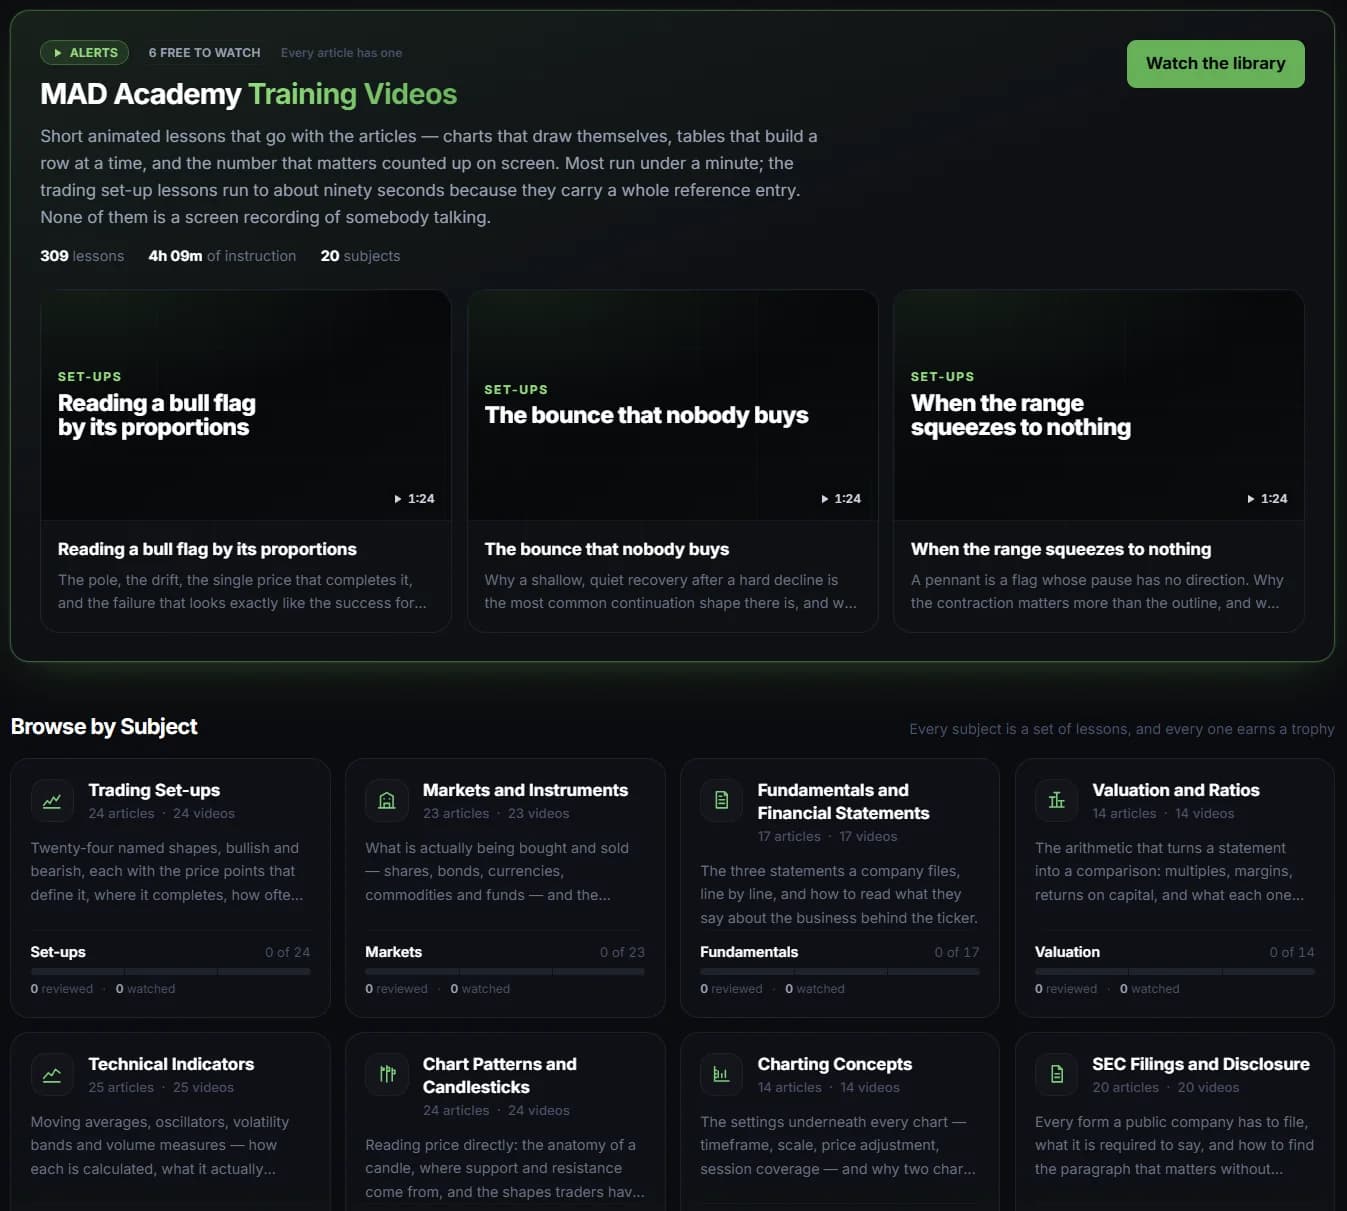1347x1211 pixels.
Task: Click the Fundamentals and Financial Statements document icon
Action: coord(721,801)
